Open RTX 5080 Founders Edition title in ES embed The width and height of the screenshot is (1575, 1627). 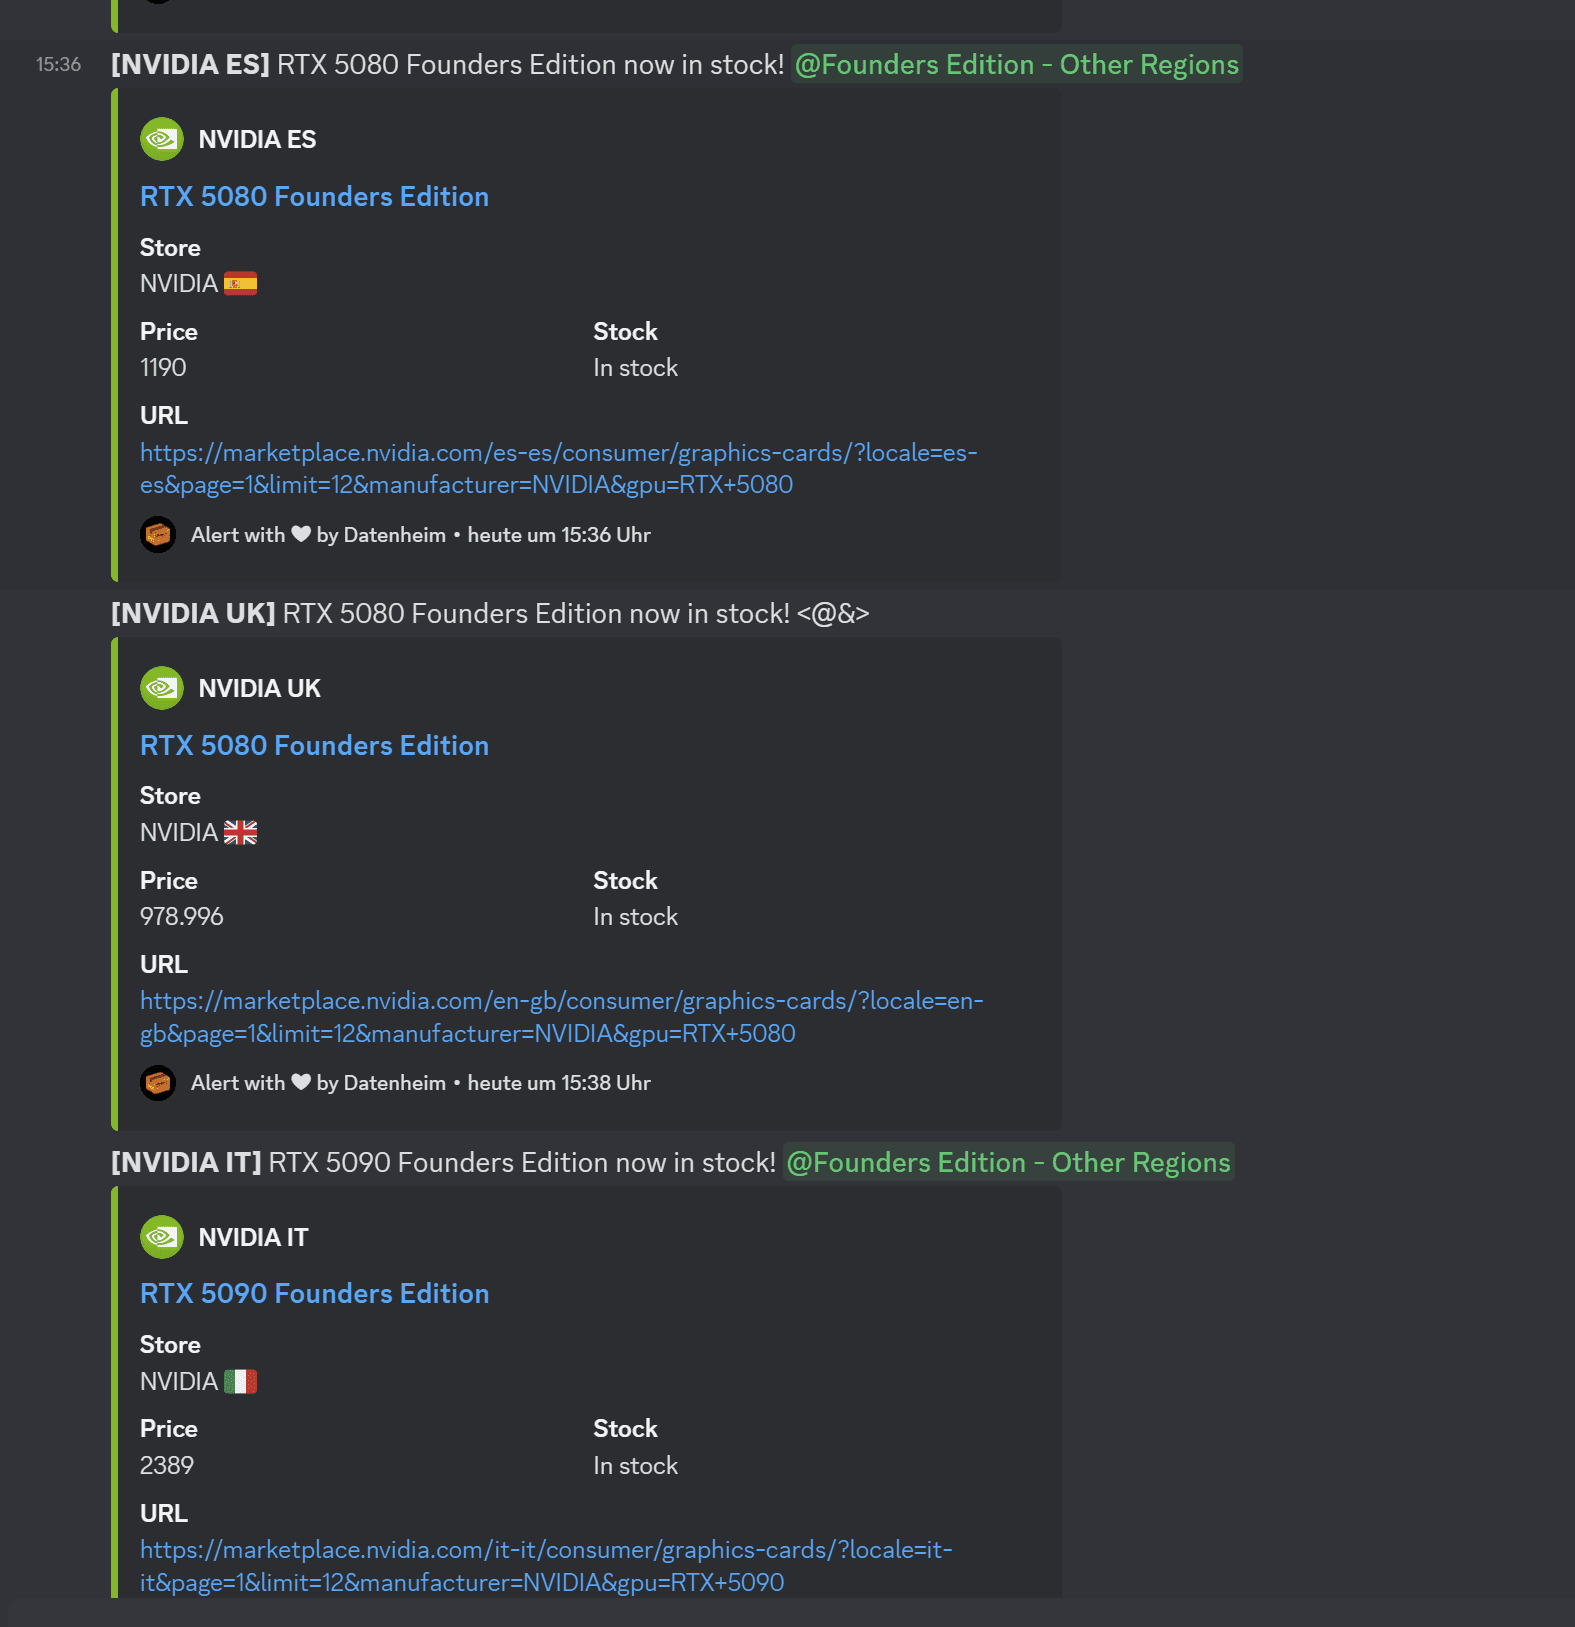tap(314, 196)
